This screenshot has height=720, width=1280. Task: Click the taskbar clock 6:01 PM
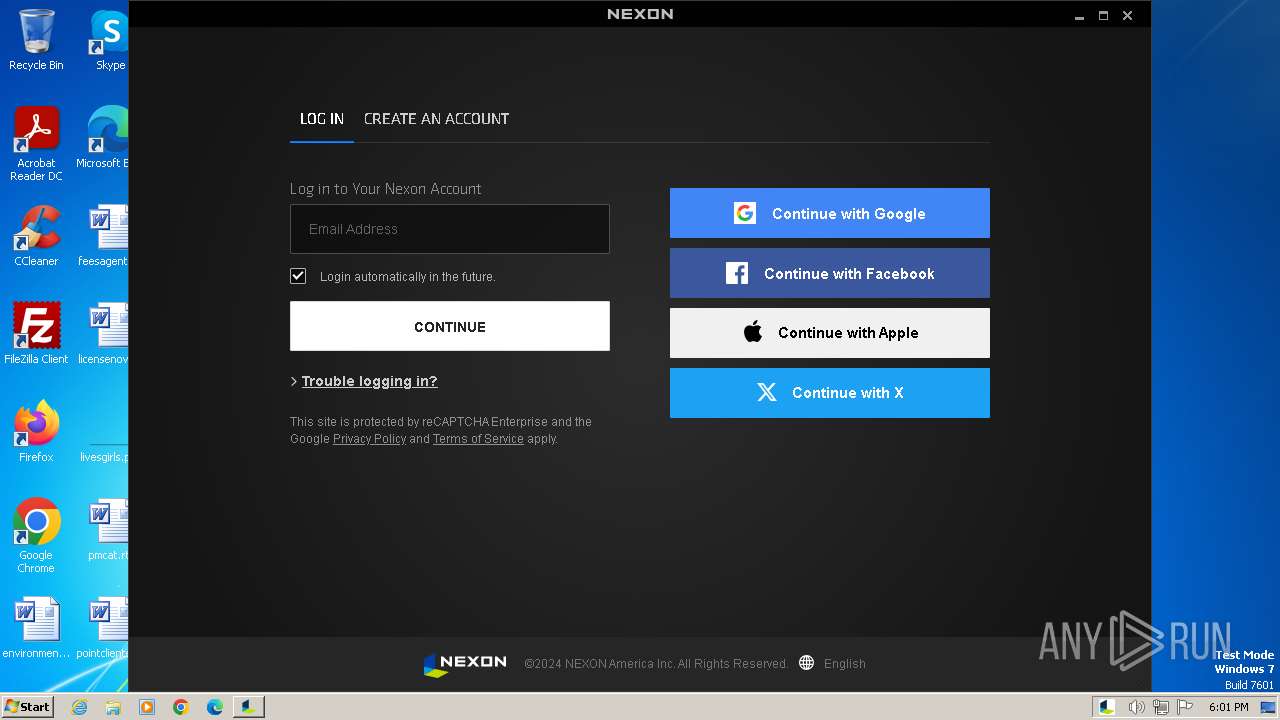[x=1228, y=707]
